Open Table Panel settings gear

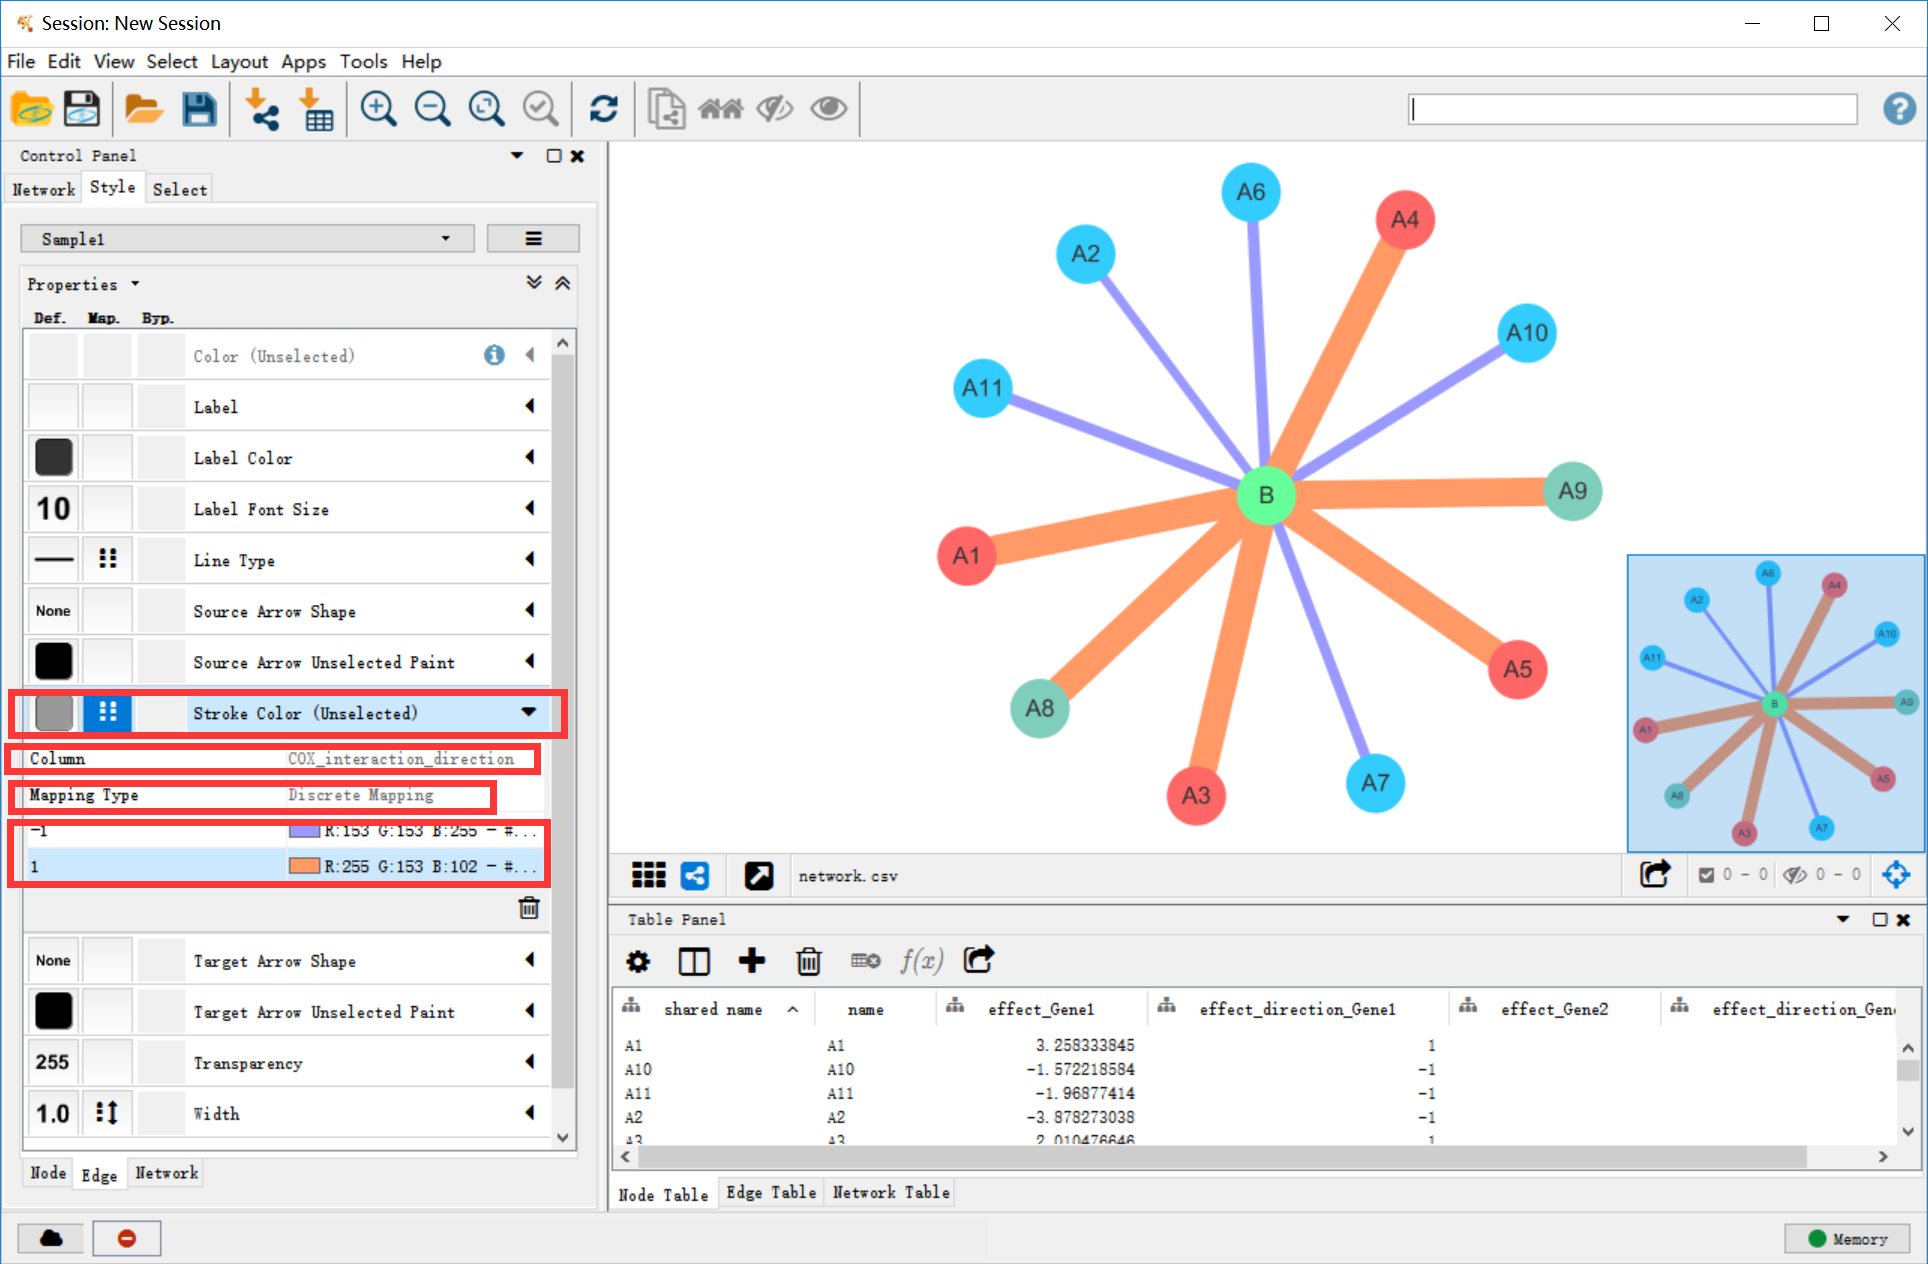[x=638, y=962]
